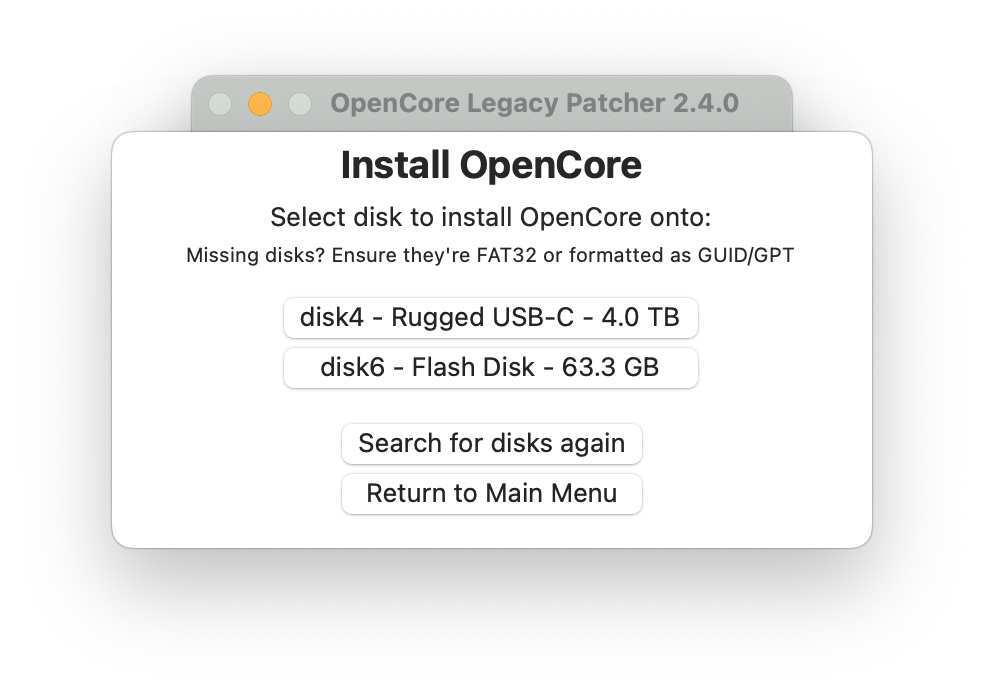Choose disk6 Flash Disk 63.3 GB

point(490,368)
